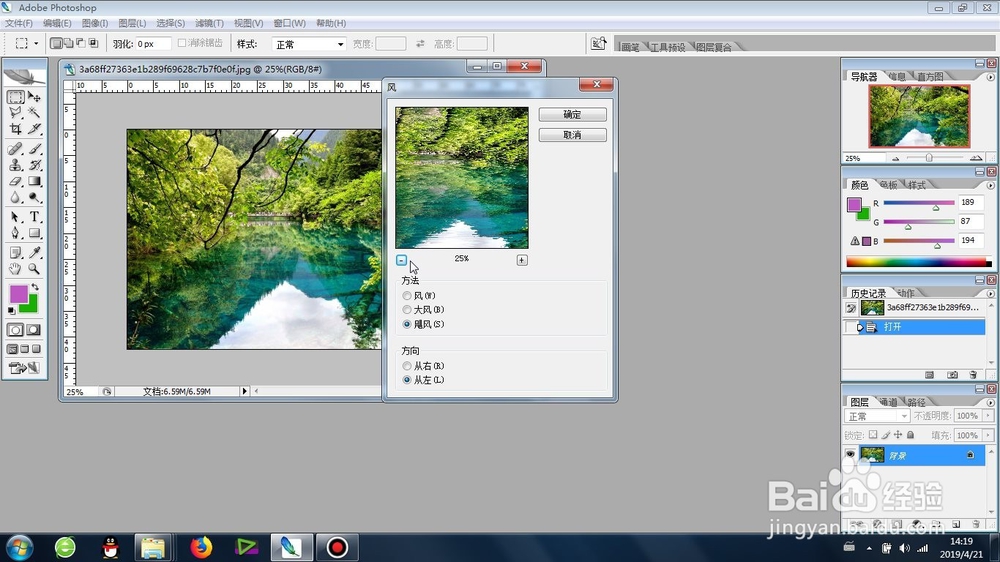Create new snapshot in History panel
The width and height of the screenshot is (1000, 562).
(x=952, y=375)
